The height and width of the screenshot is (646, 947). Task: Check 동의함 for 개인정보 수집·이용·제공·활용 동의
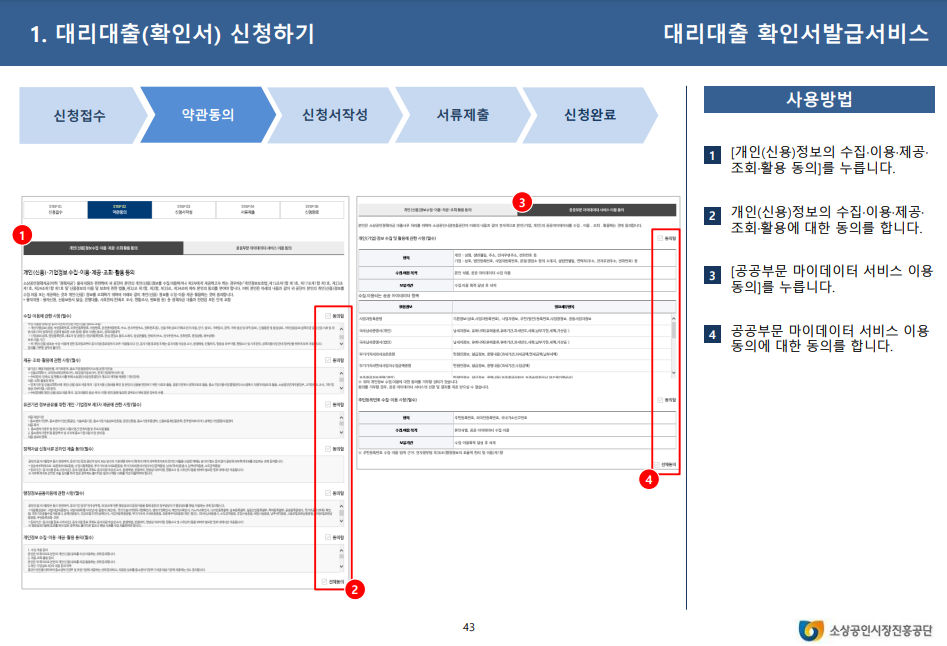(328, 537)
